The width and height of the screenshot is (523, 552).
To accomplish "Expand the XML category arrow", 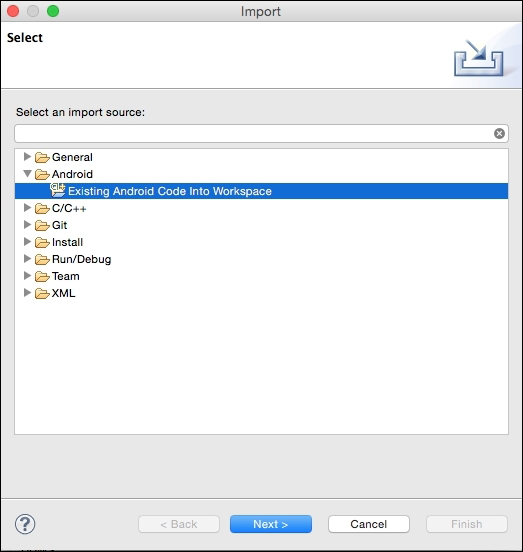I will click(x=27, y=292).
